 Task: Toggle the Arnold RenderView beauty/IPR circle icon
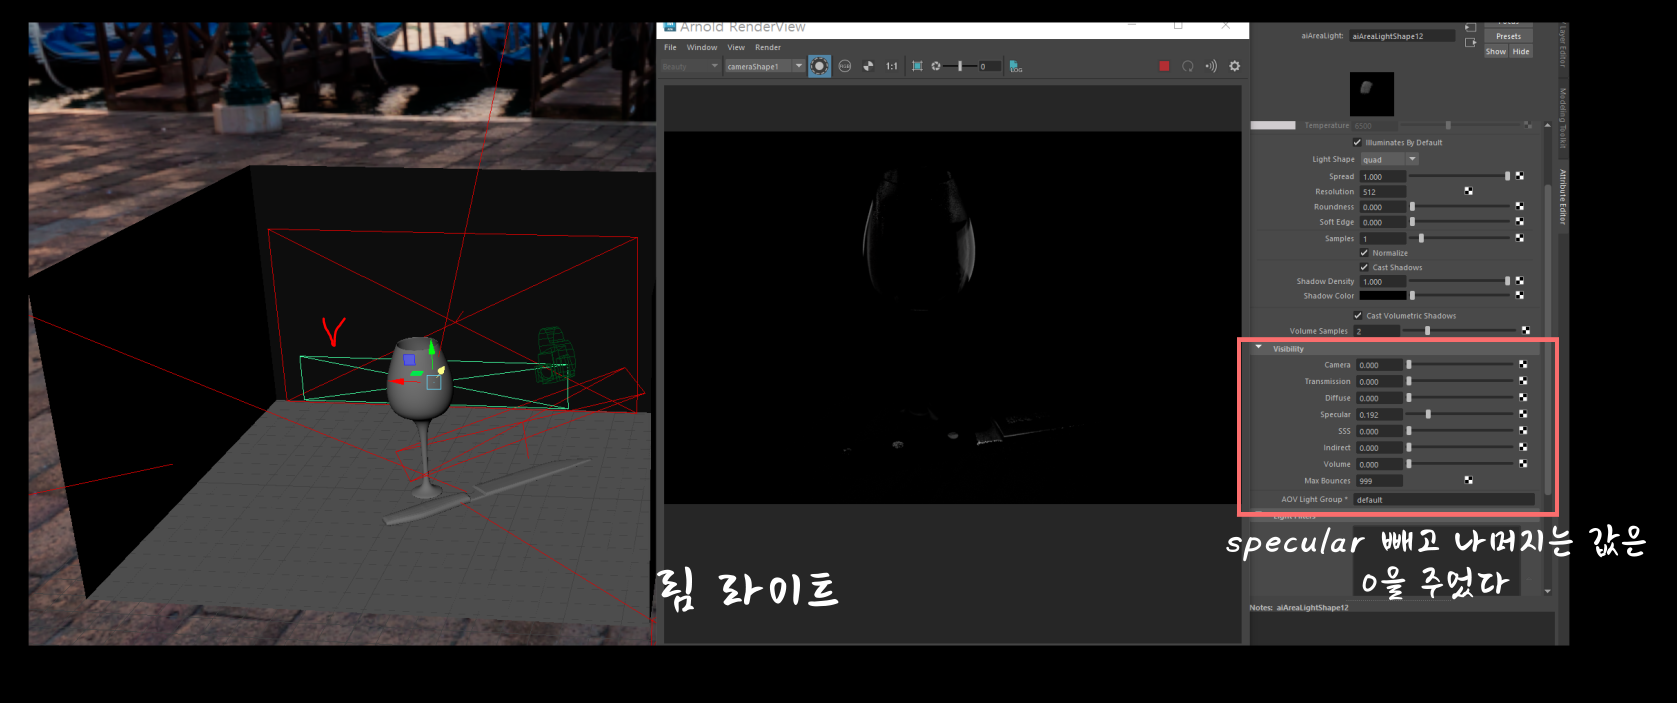pos(819,66)
